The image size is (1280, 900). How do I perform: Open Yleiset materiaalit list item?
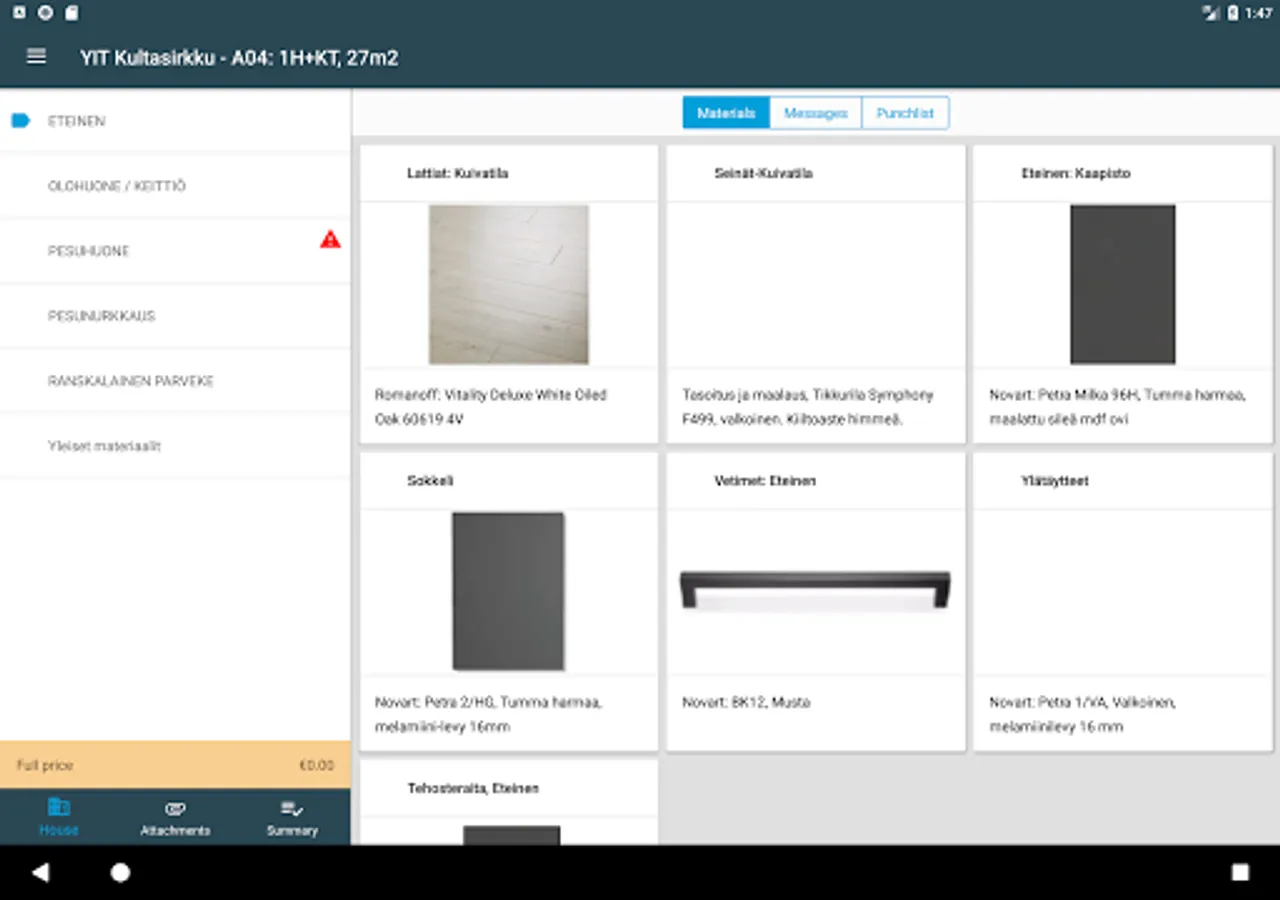click(x=175, y=446)
